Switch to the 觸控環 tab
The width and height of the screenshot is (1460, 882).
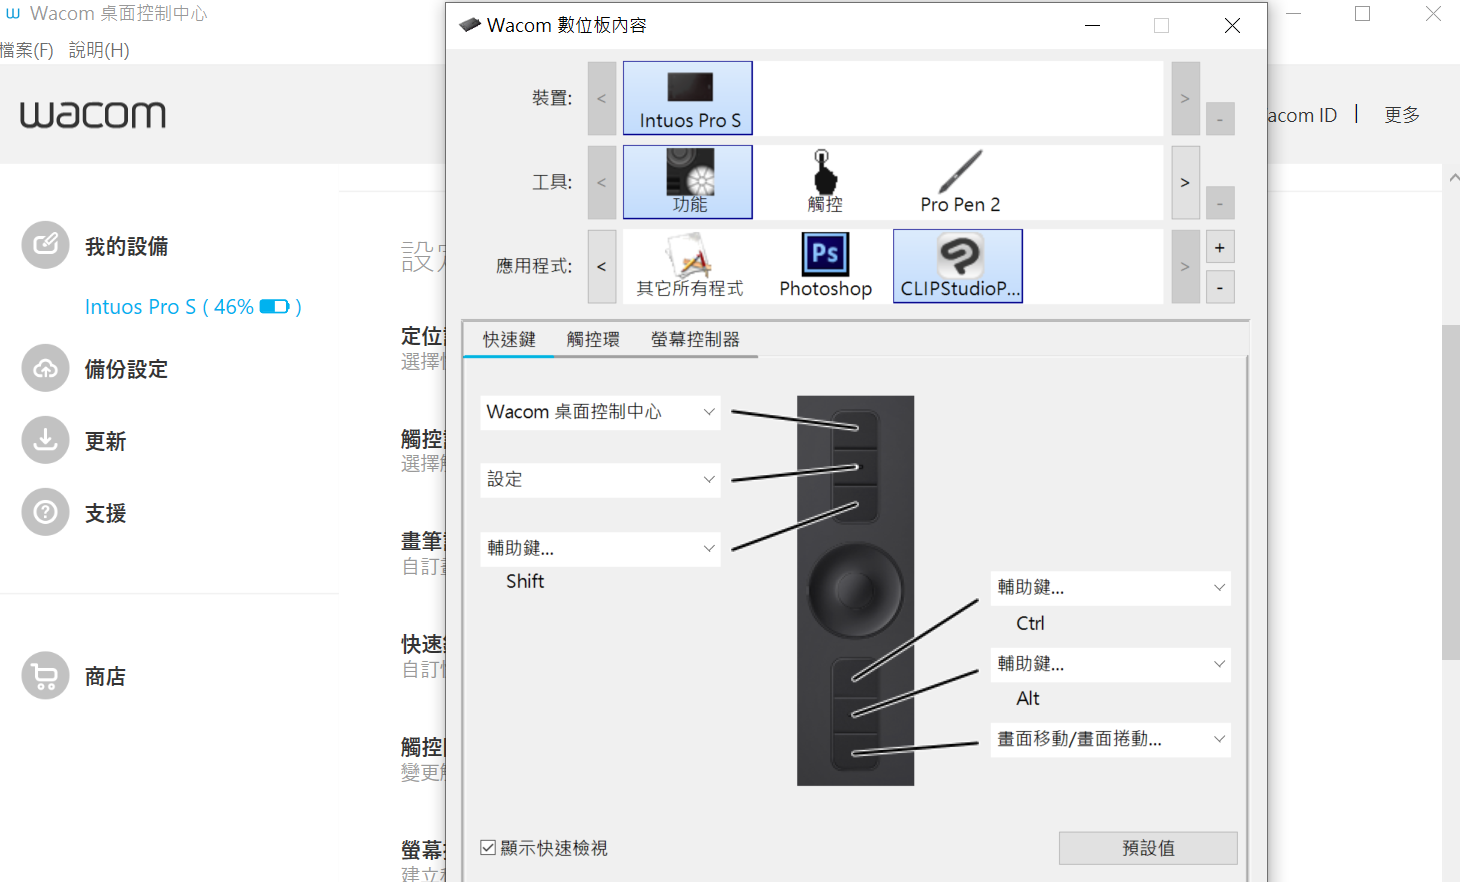pos(593,340)
